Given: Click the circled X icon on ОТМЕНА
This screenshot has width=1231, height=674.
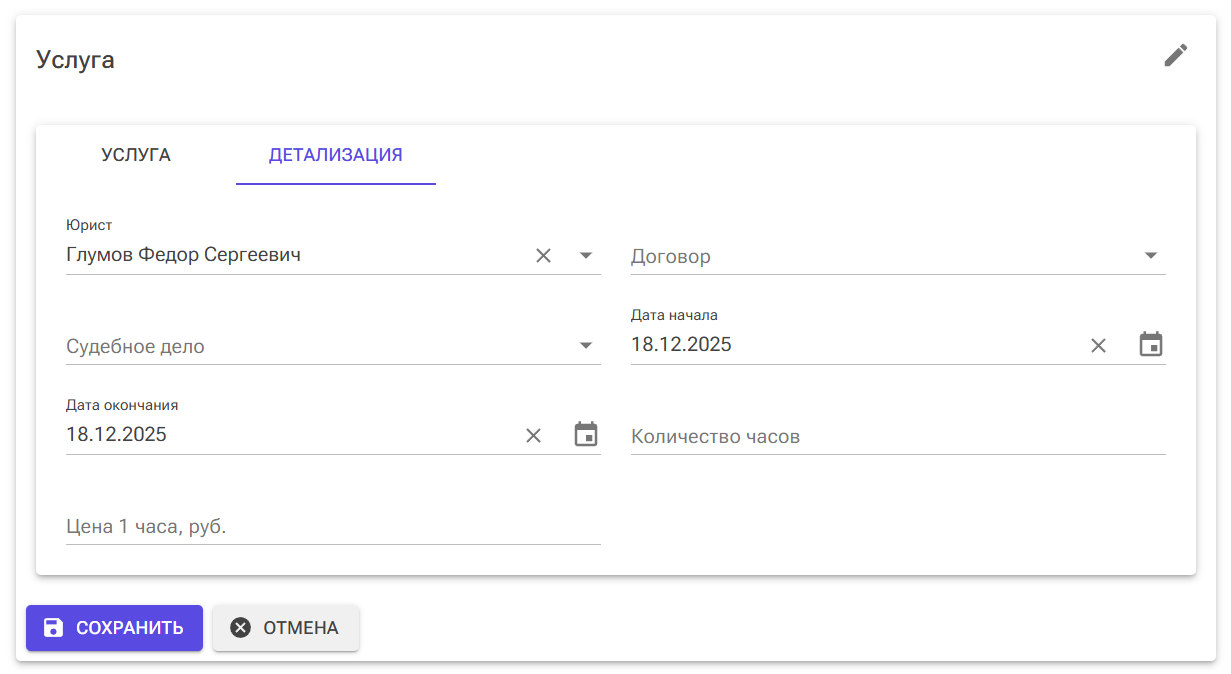Looking at the screenshot, I should point(239,627).
